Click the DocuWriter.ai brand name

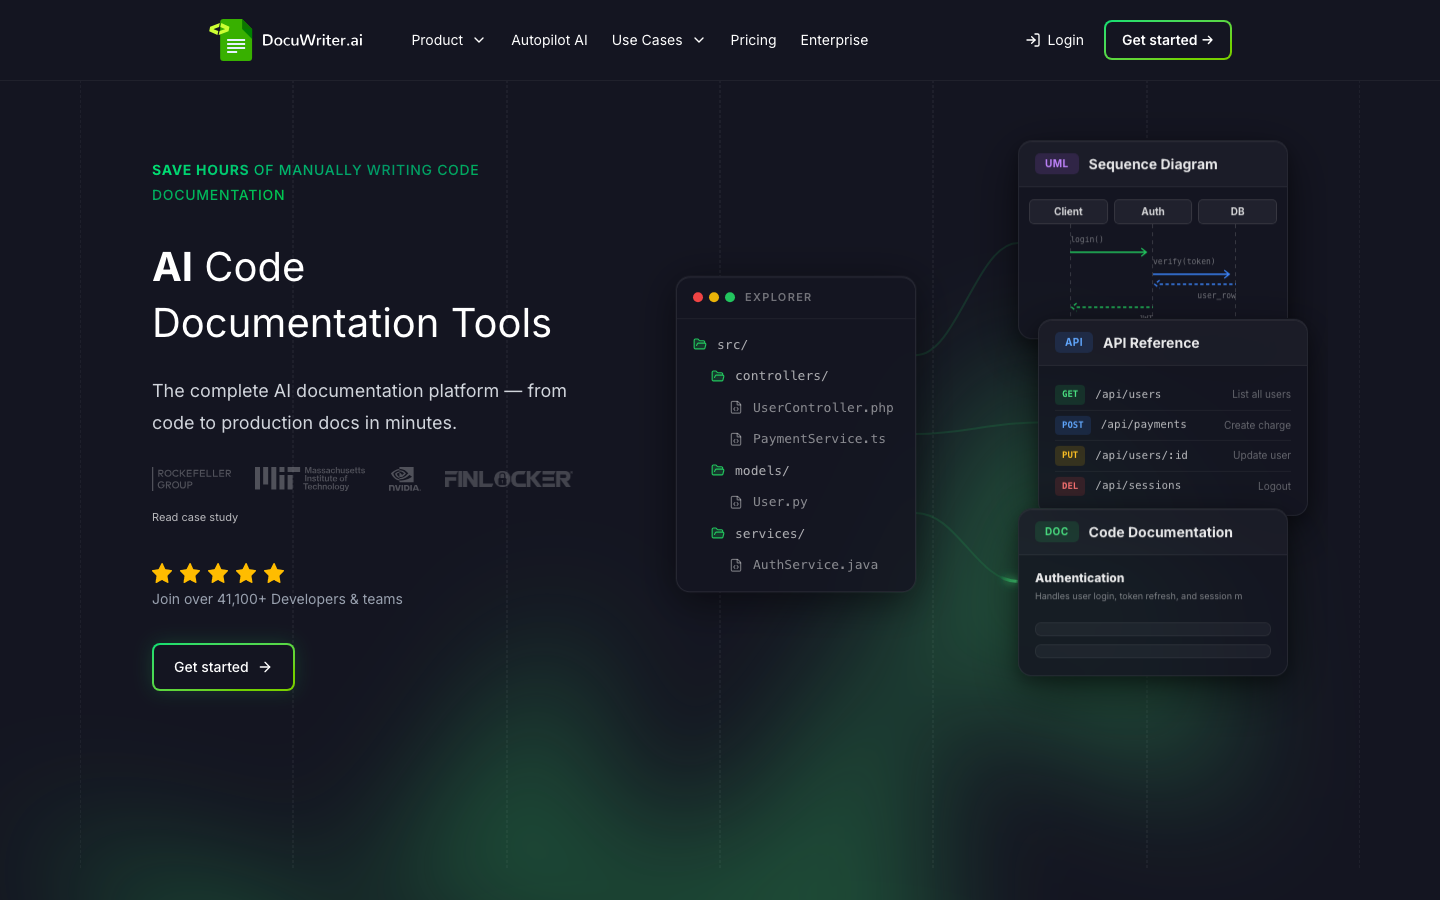(x=312, y=40)
